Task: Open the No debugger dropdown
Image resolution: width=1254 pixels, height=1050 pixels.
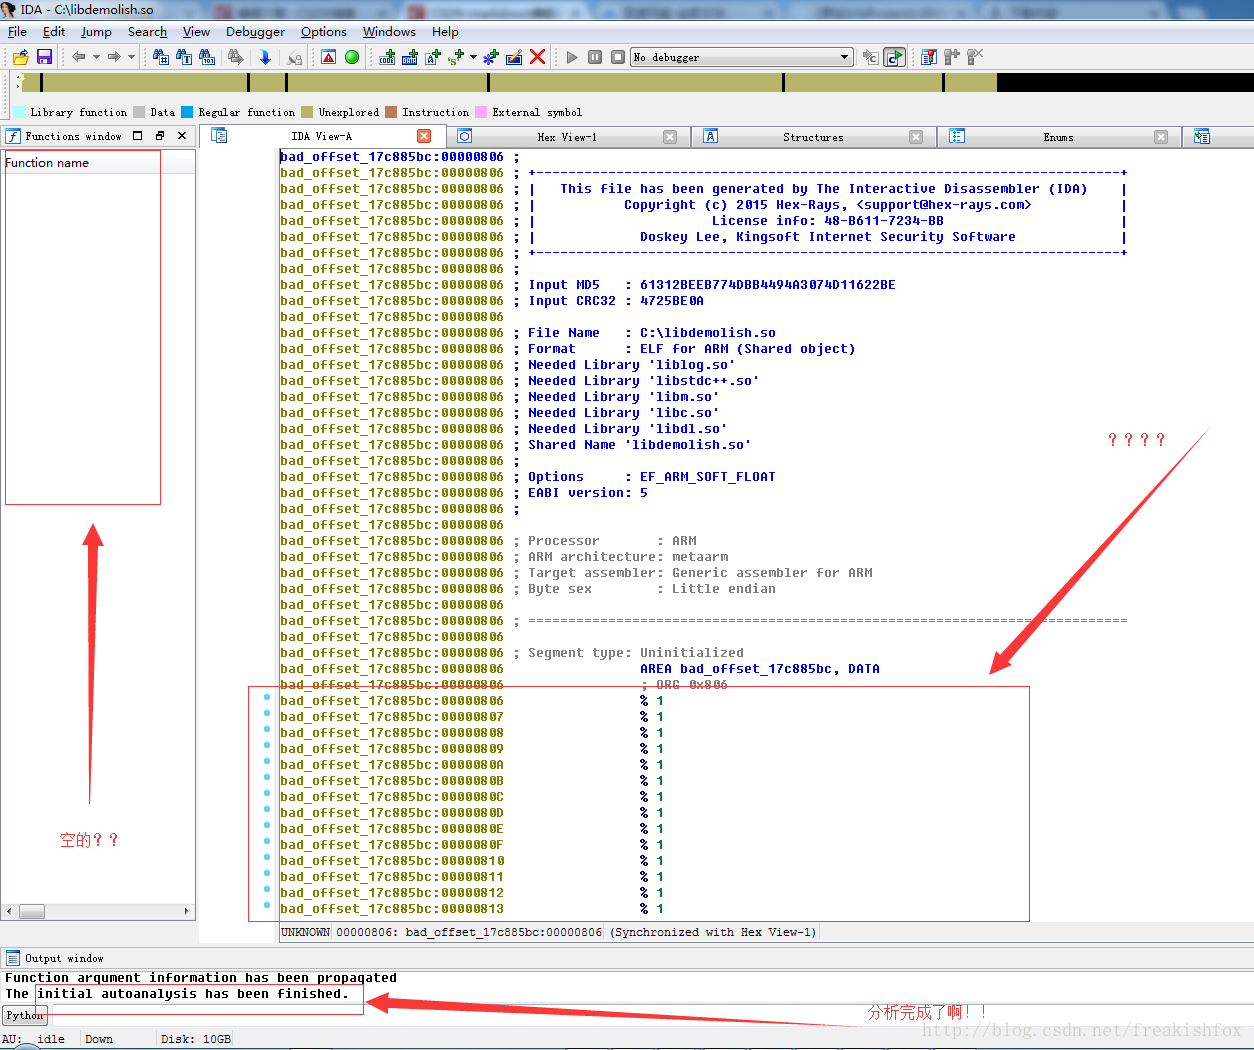Action: (844, 57)
